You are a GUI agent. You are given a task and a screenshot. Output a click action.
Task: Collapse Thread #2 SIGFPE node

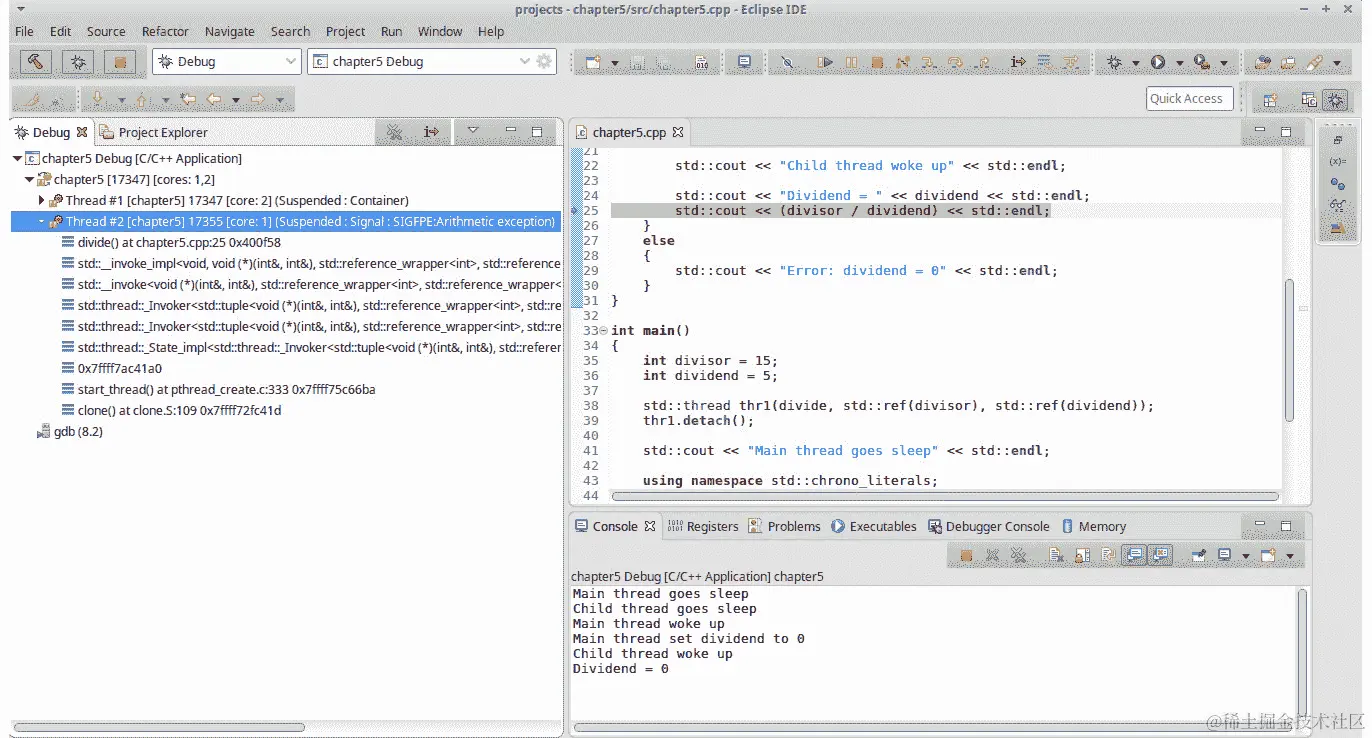pyautogui.click(x=41, y=221)
